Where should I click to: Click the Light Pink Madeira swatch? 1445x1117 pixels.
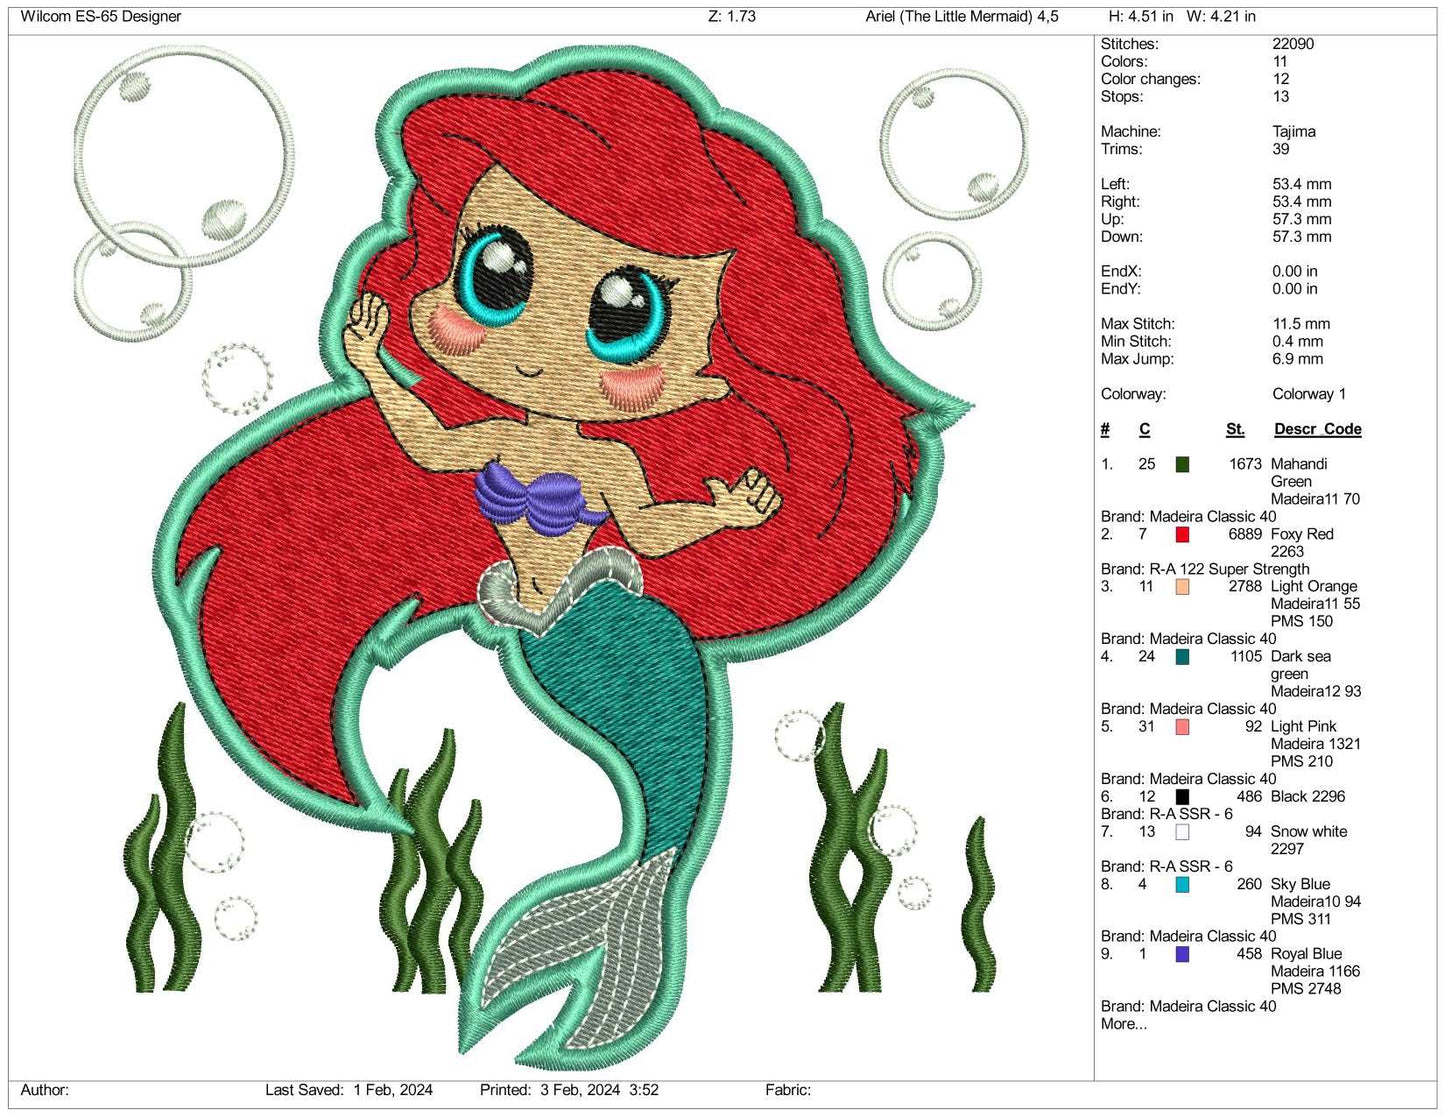pyautogui.click(x=1184, y=727)
